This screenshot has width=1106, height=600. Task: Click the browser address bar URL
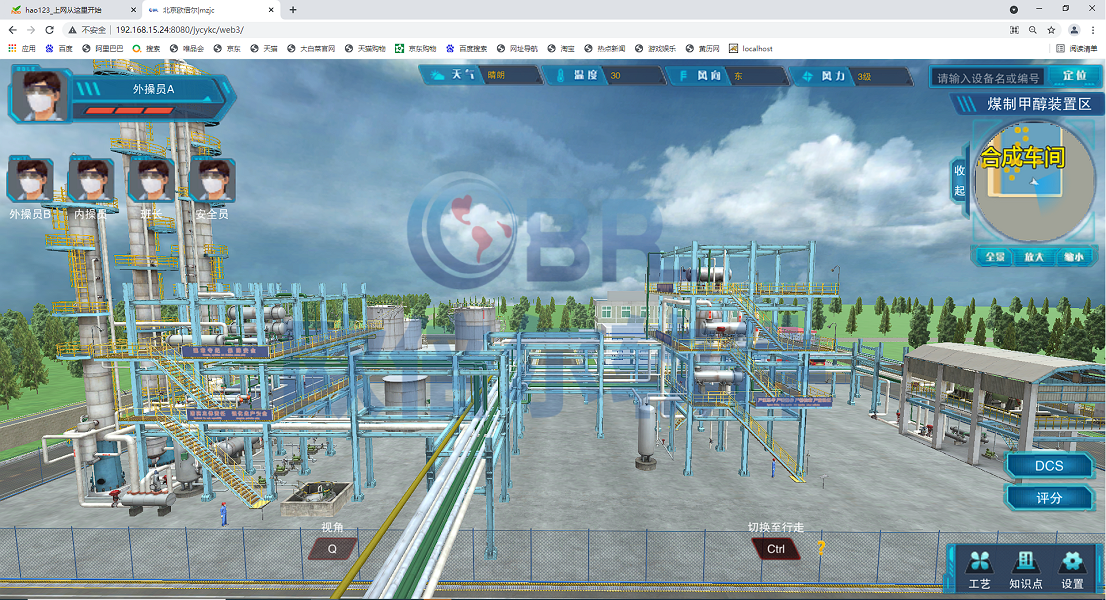[x=180, y=30]
